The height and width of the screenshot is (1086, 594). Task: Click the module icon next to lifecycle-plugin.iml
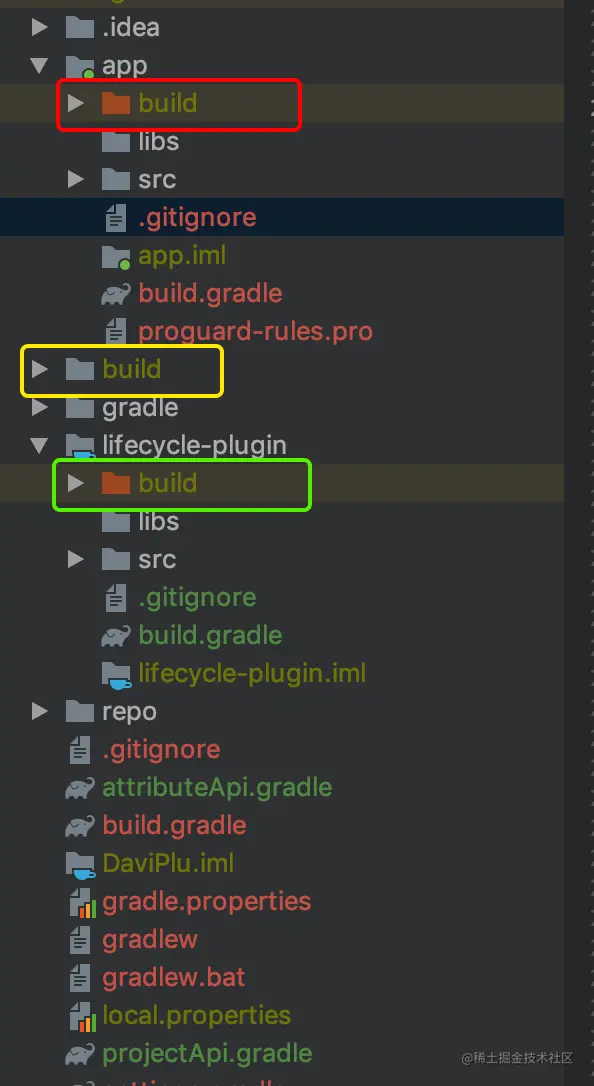(x=117, y=673)
